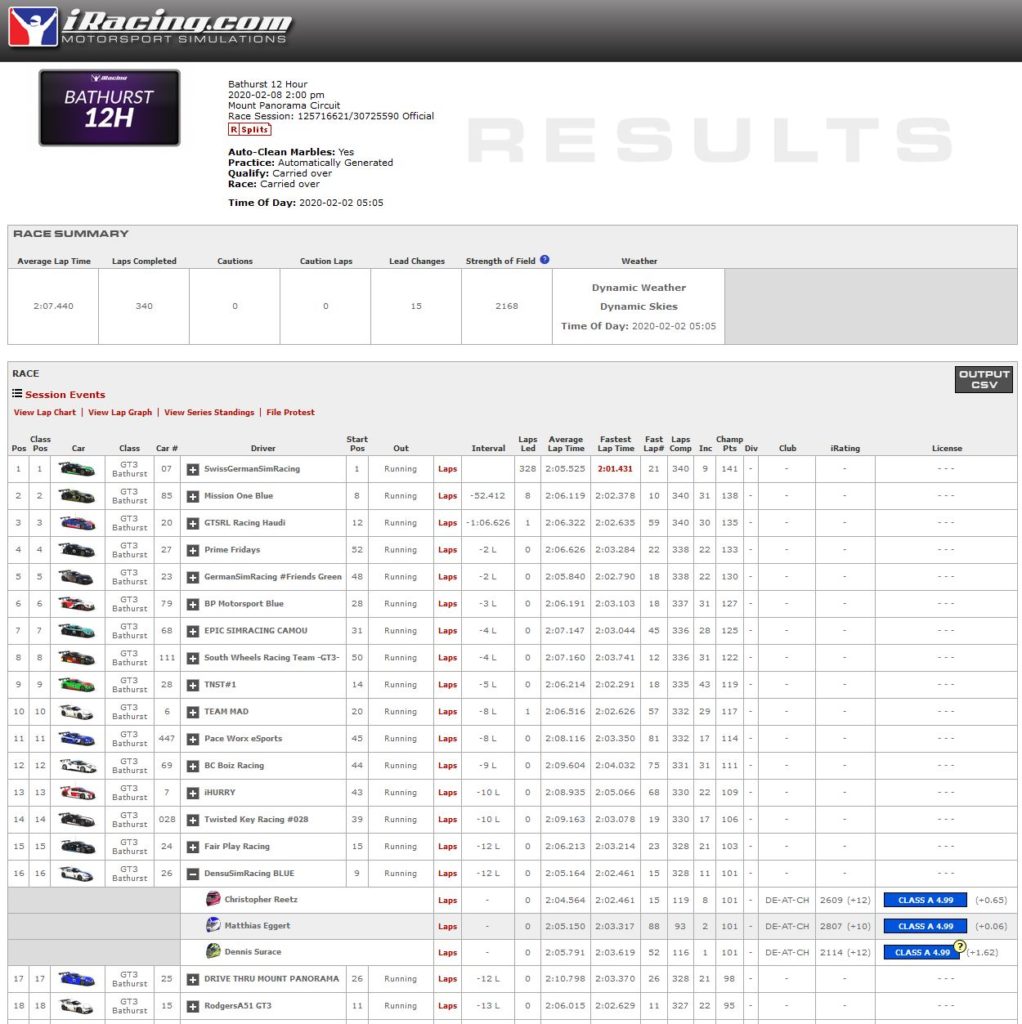Click DensuSimRacing BLUE car icon
Image resolution: width=1022 pixels, height=1024 pixels.
click(x=77, y=873)
